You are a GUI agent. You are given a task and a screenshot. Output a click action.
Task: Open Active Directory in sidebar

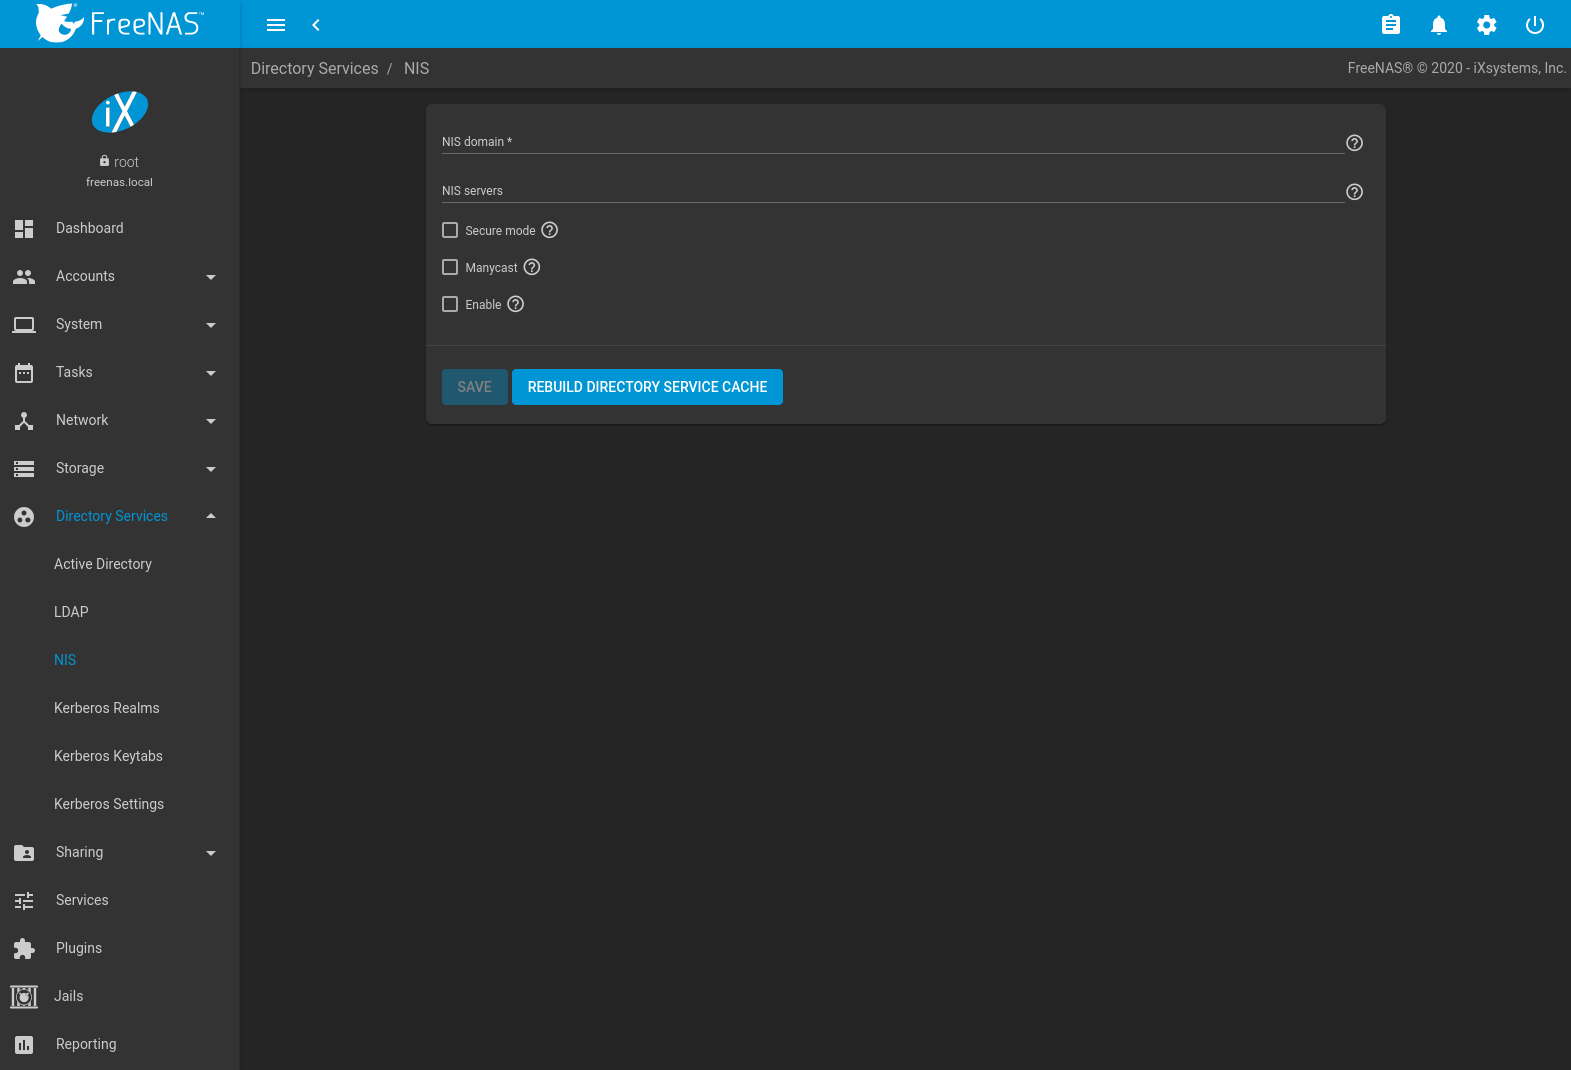[103, 564]
